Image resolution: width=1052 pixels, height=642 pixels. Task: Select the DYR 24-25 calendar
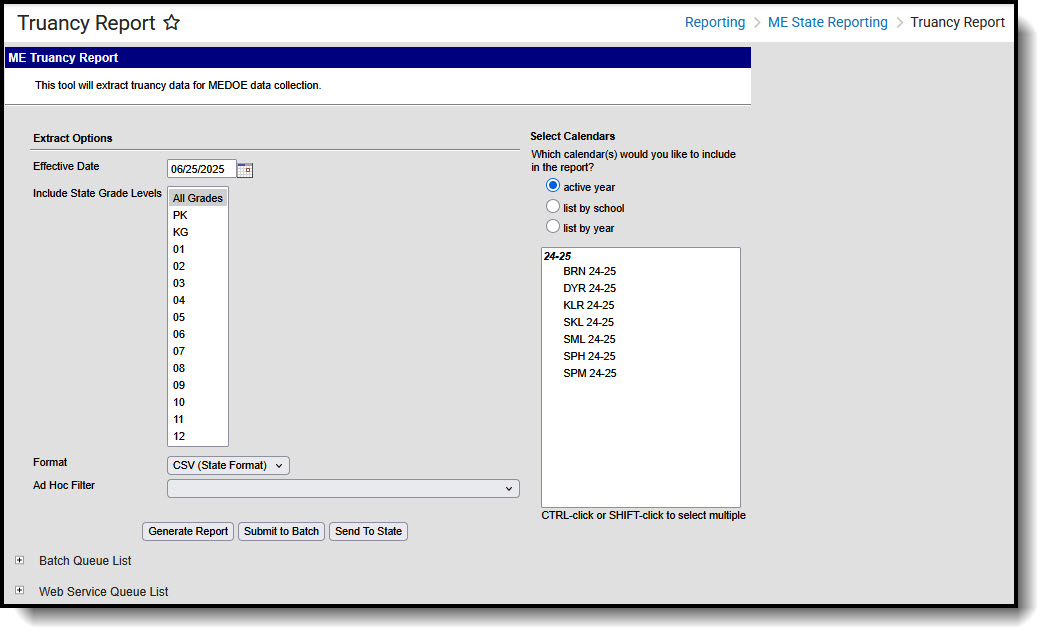coord(590,288)
